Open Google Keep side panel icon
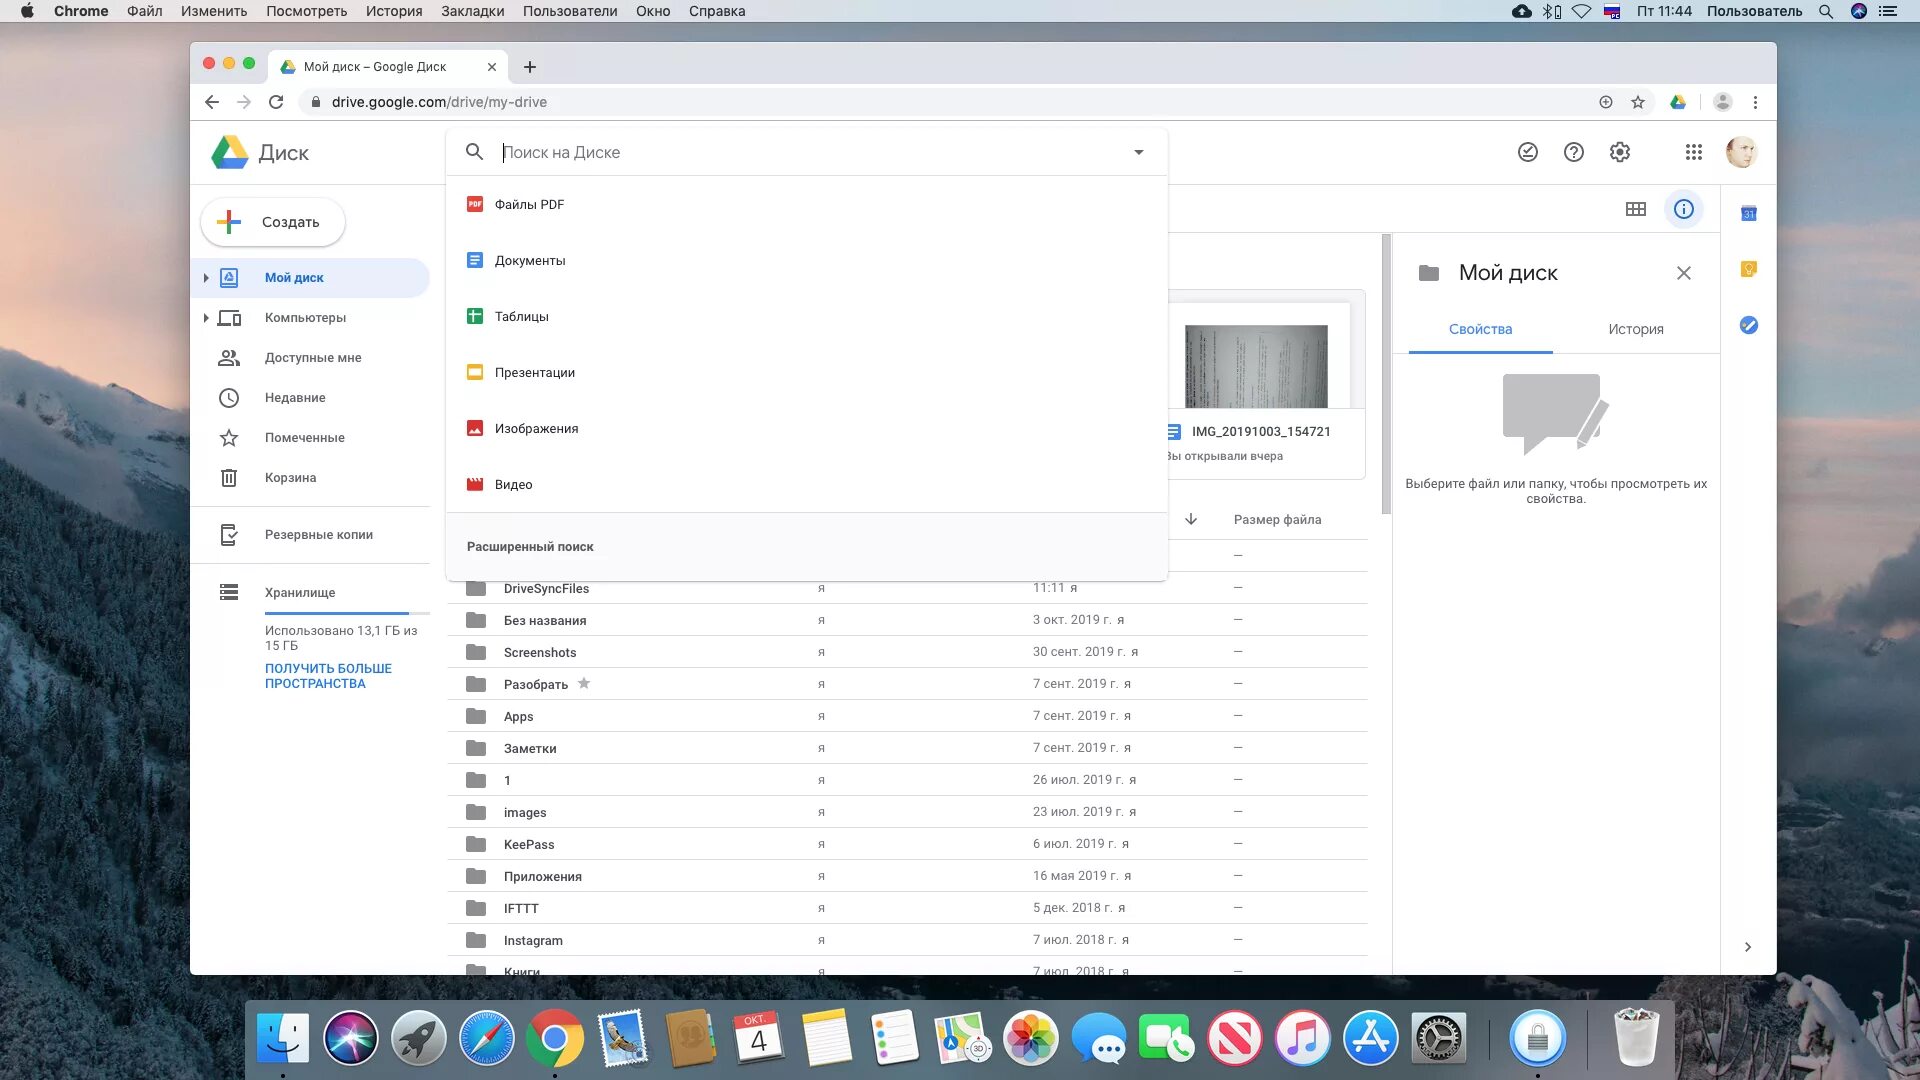1920x1080 pixels. (x=1748, y=269)
